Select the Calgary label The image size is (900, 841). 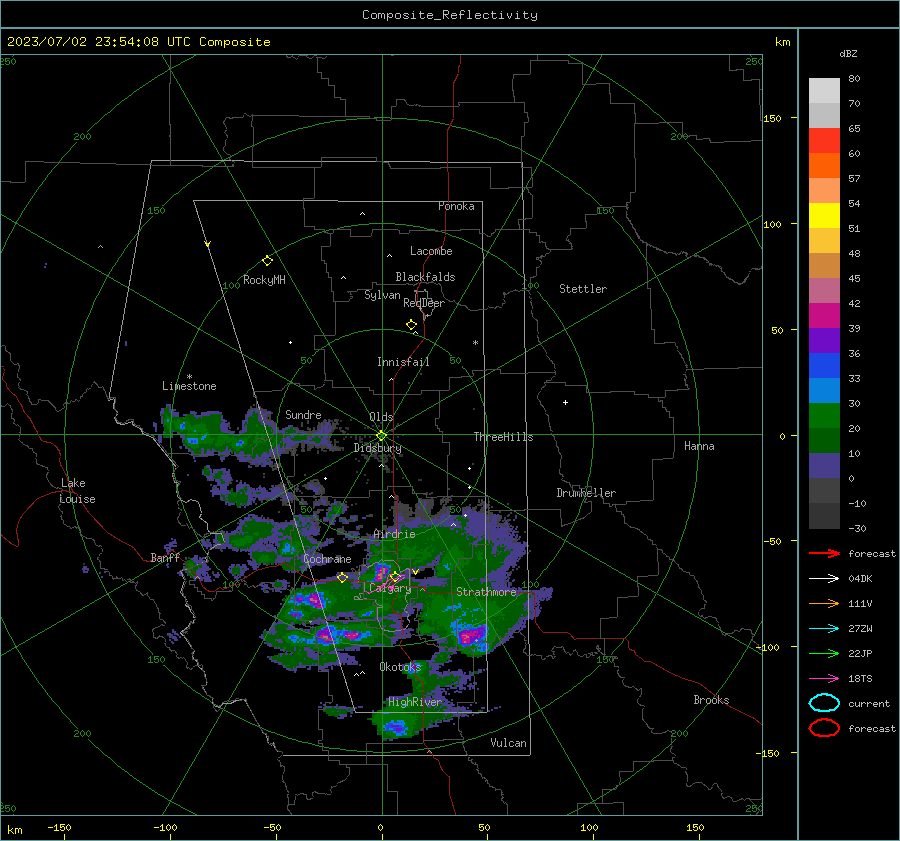(390, 588)
